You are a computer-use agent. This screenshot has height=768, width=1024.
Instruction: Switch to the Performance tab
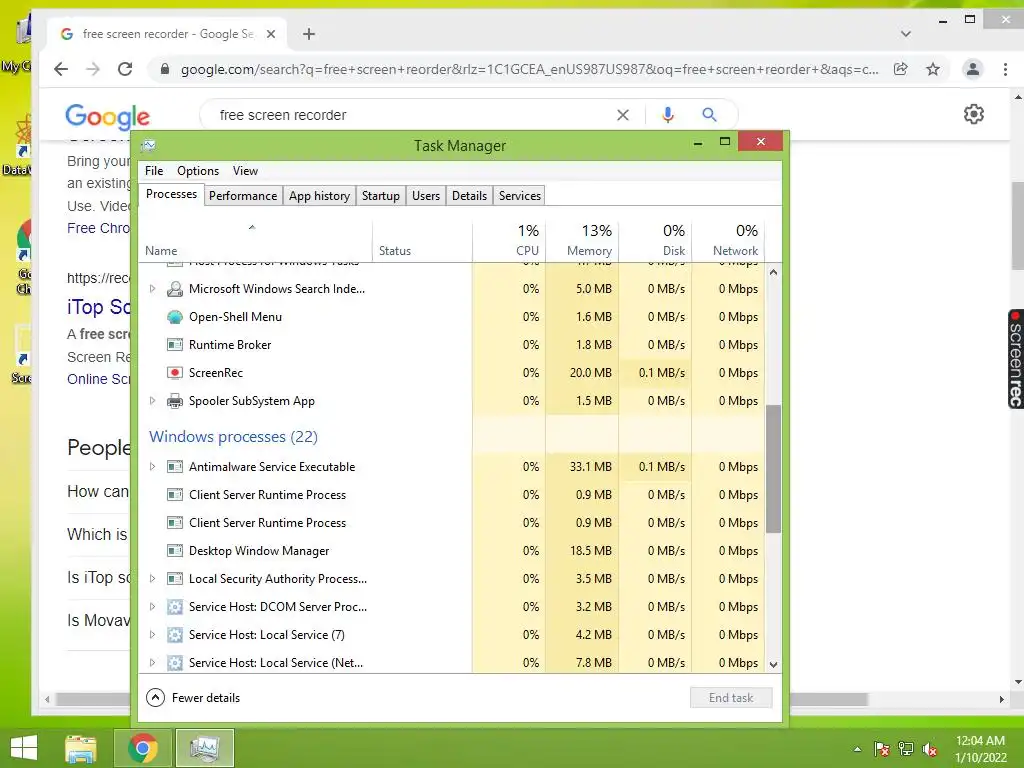(x=243, y=196)
